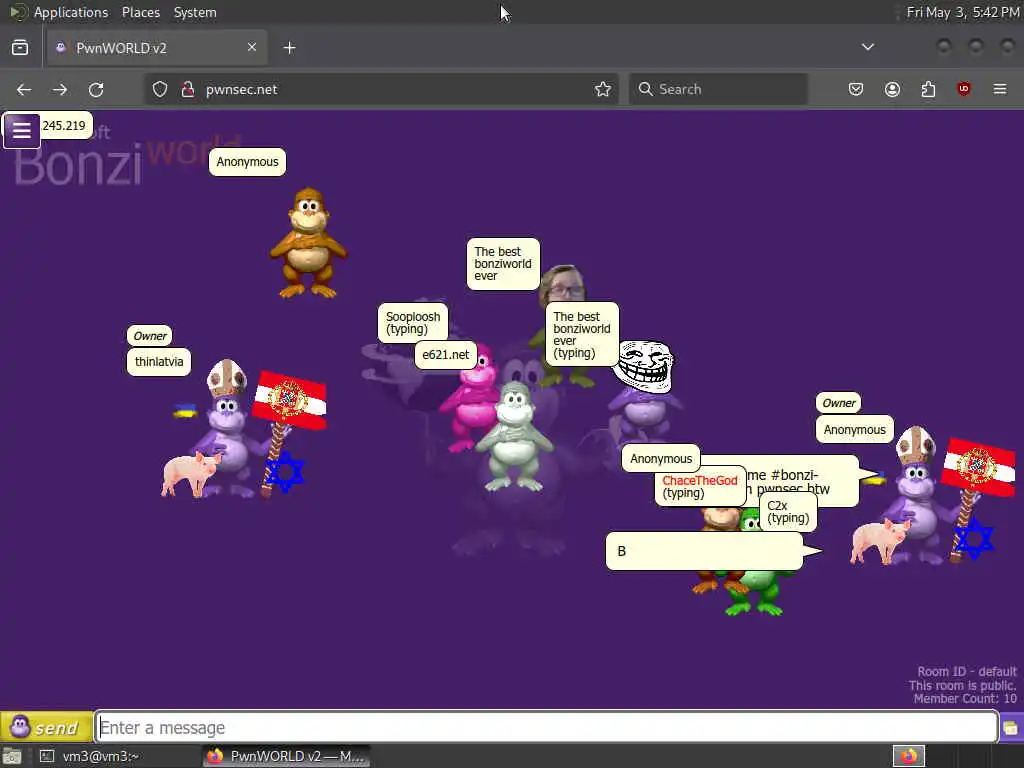This screenshot has height=768, width=1024.
Task: Click the Enter a message chat input
Action: point(547,727)
